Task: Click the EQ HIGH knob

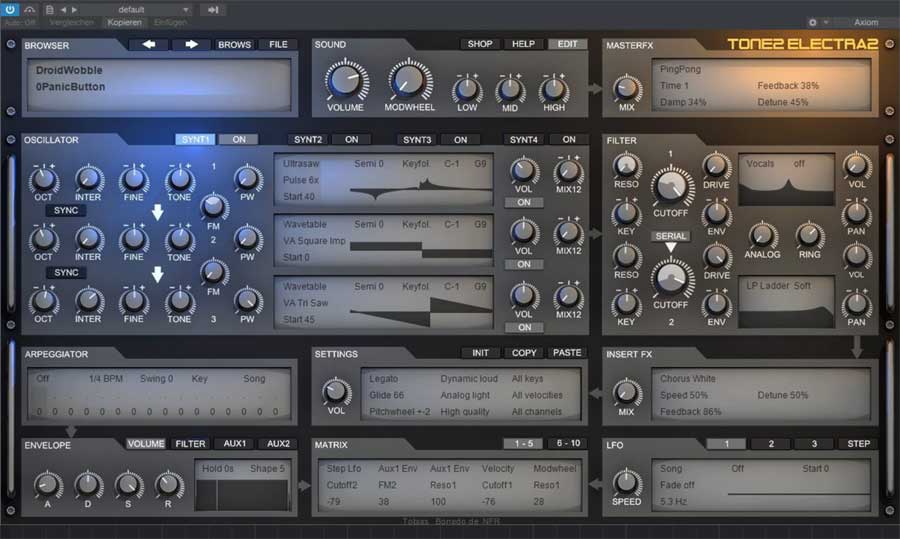Action: [553, 90]
